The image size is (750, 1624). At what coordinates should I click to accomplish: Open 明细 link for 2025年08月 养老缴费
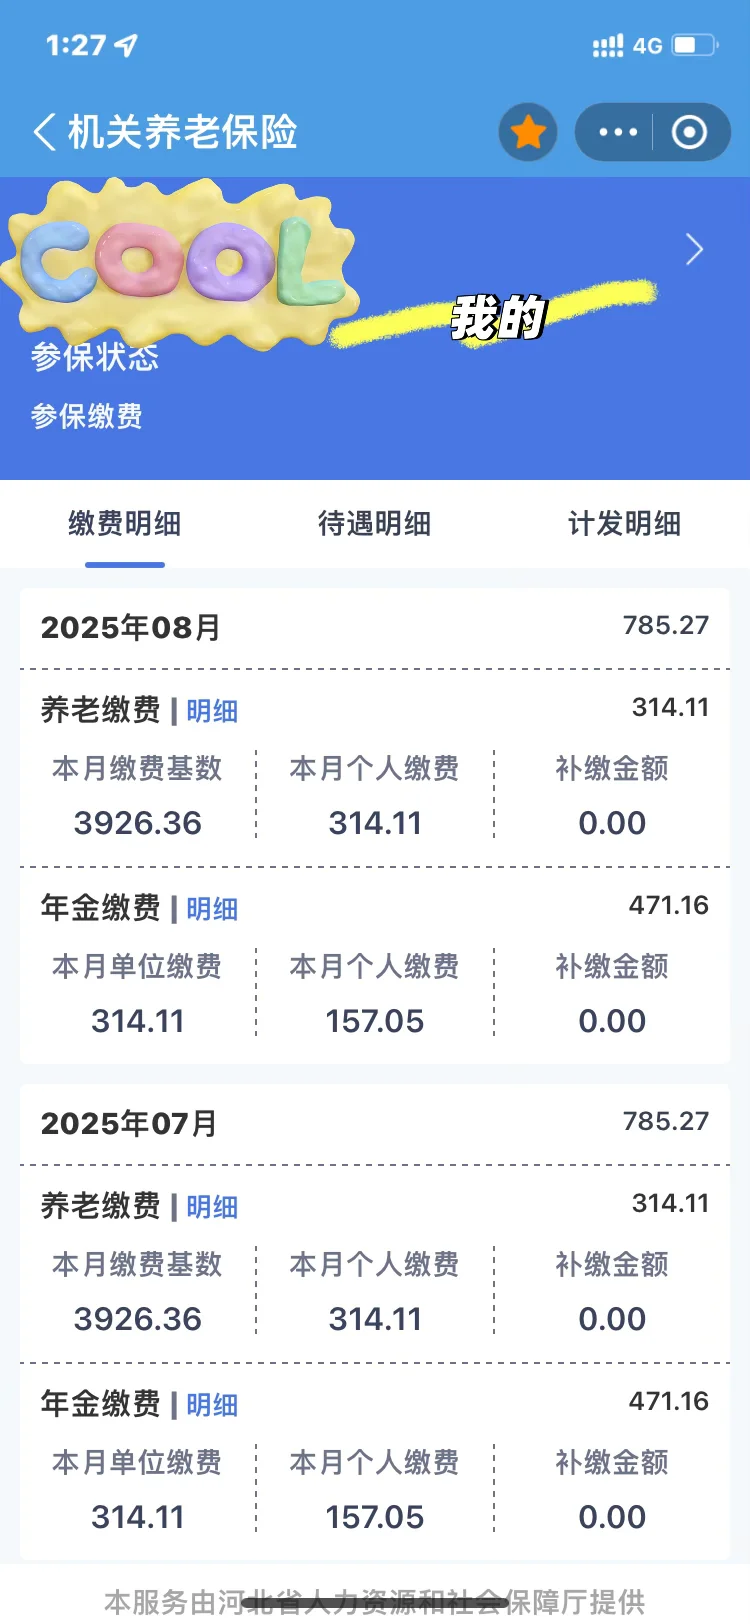coord(212,711)
